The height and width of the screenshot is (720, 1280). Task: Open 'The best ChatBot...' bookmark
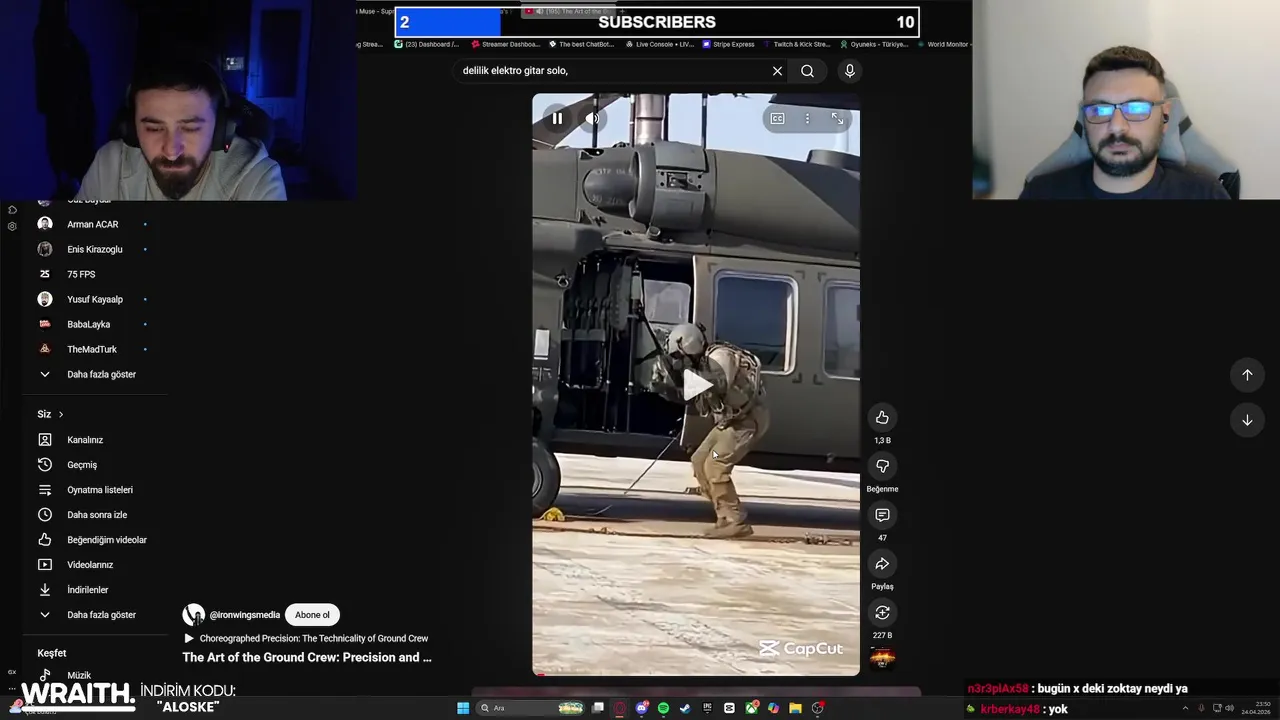(581, 44)
